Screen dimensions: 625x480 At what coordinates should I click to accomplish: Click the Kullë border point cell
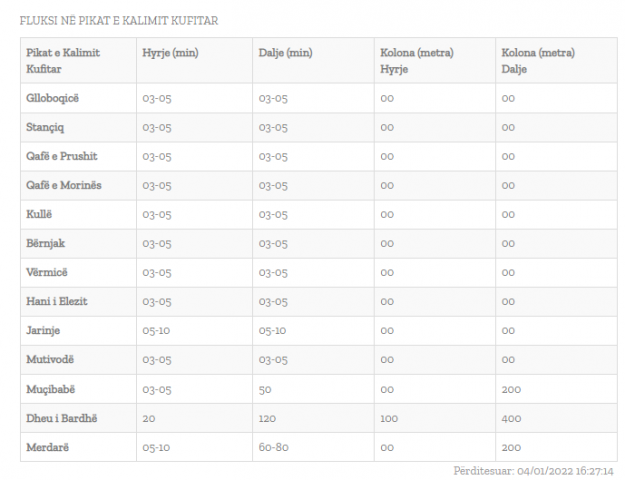tap(40, 214)
